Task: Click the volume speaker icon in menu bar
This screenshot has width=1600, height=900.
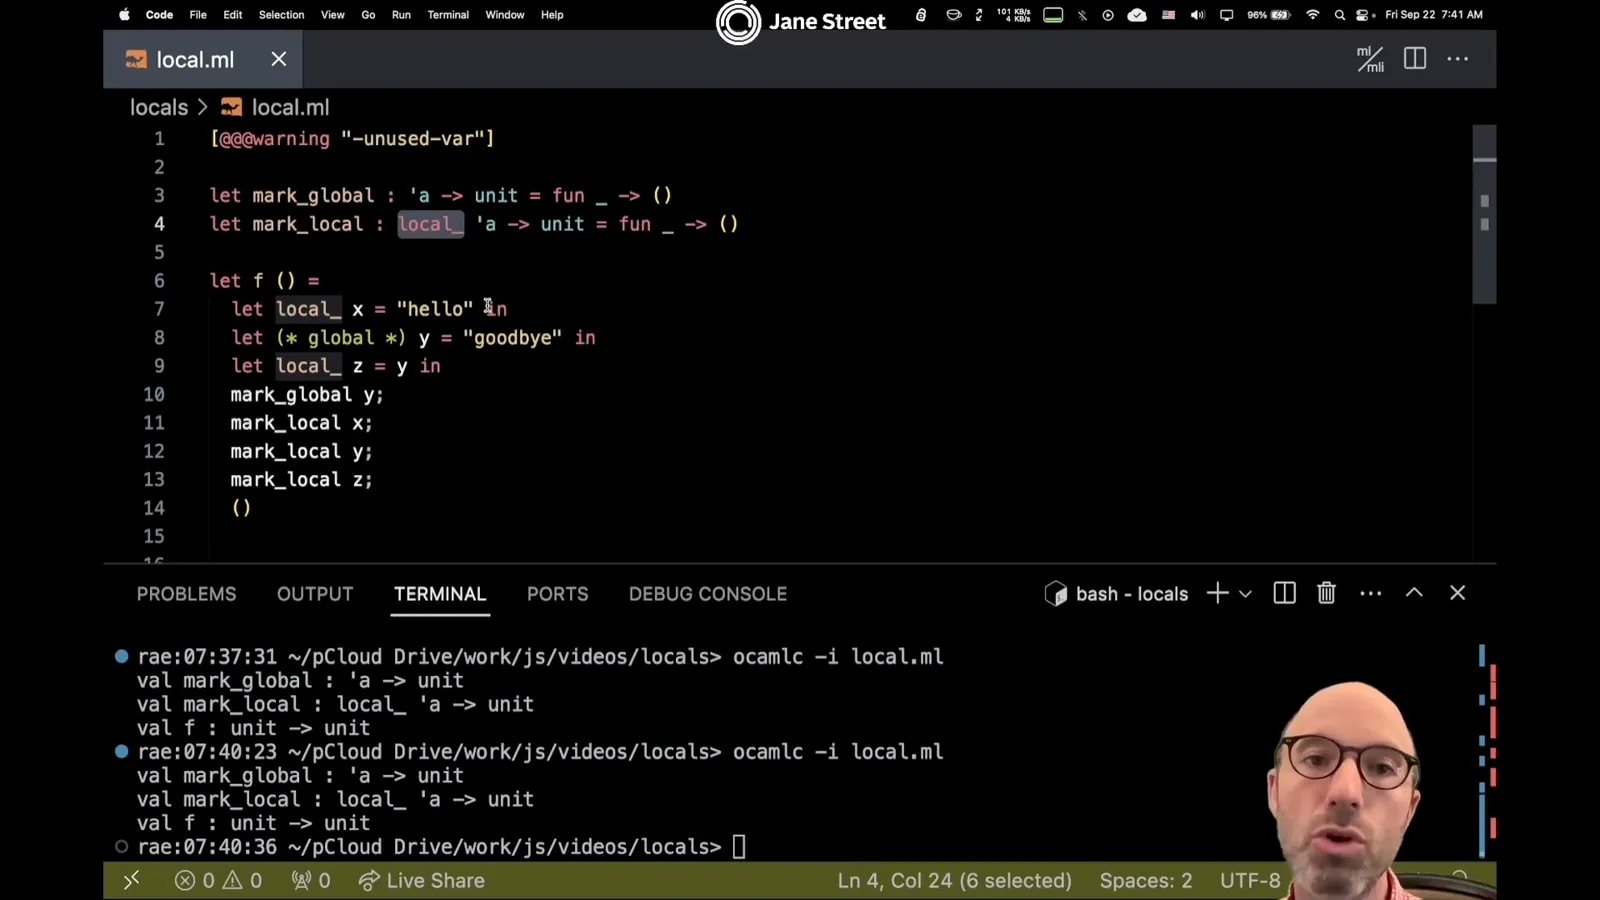Action: pos(1197,15)
